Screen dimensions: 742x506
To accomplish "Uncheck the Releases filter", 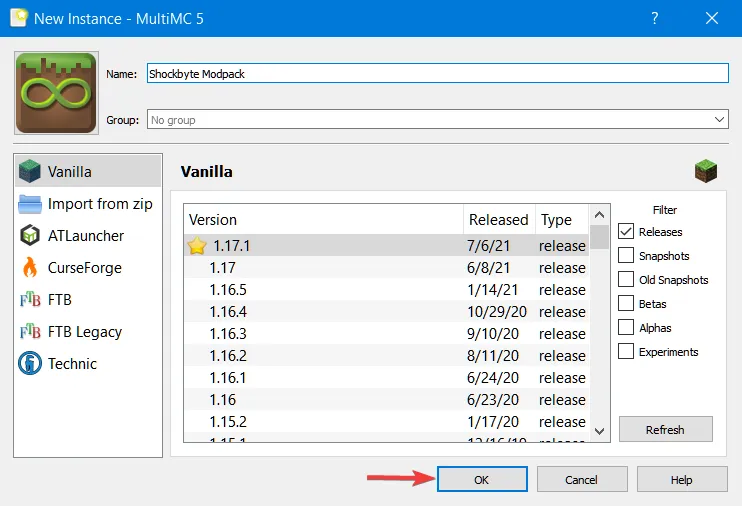I will click(626, 231).
